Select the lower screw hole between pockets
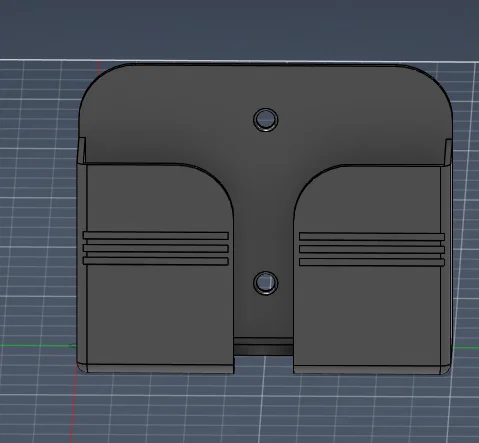Screen dimensions: 479x443 coord(266,283)
